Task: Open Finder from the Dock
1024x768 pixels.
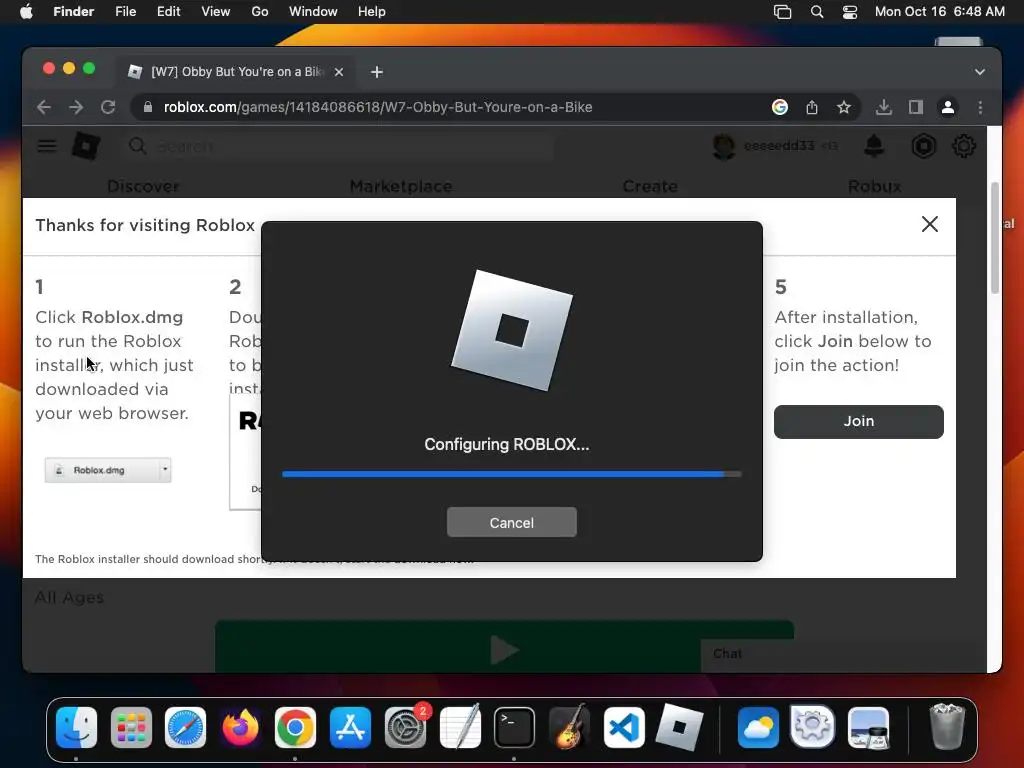Action: pyautogui.click(x=76, y=727)
